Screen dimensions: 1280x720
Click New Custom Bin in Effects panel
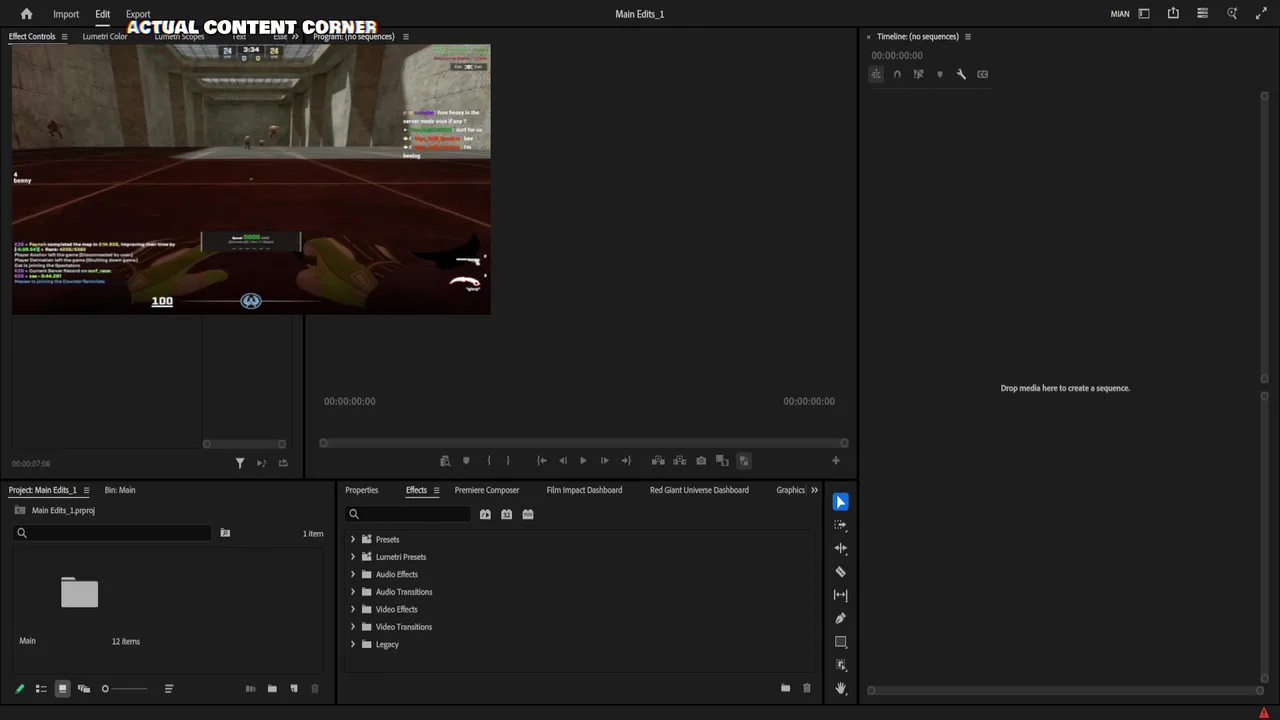(x=785, y=688)
